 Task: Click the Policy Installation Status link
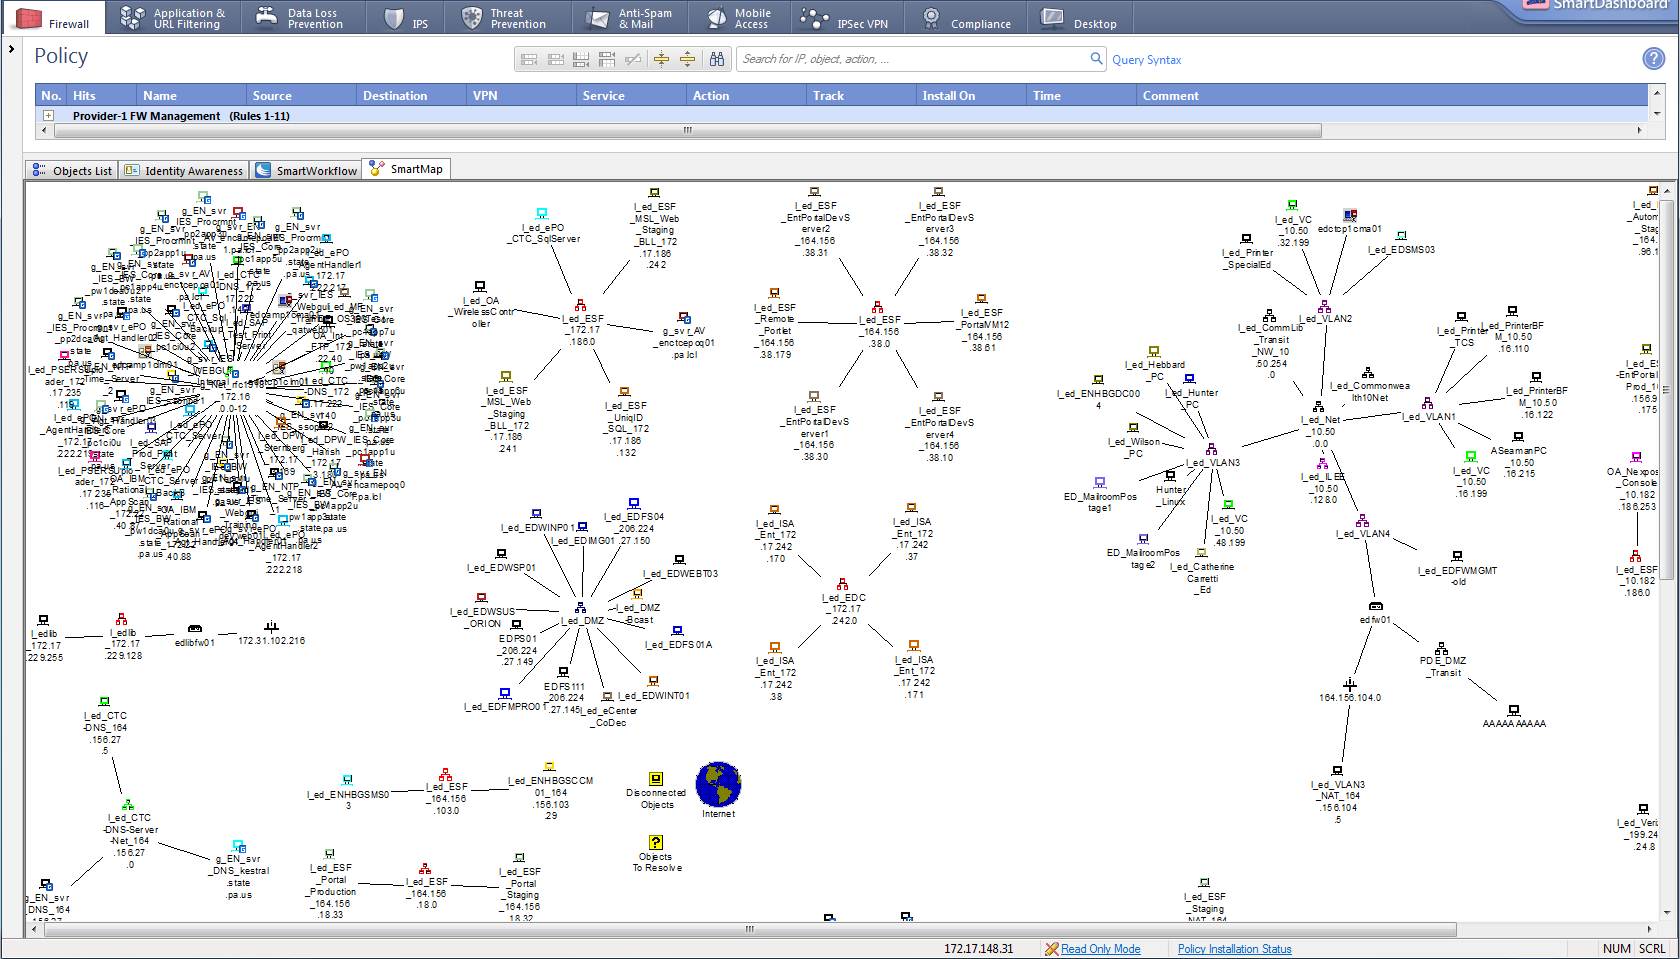click(x=1234, y=949)
